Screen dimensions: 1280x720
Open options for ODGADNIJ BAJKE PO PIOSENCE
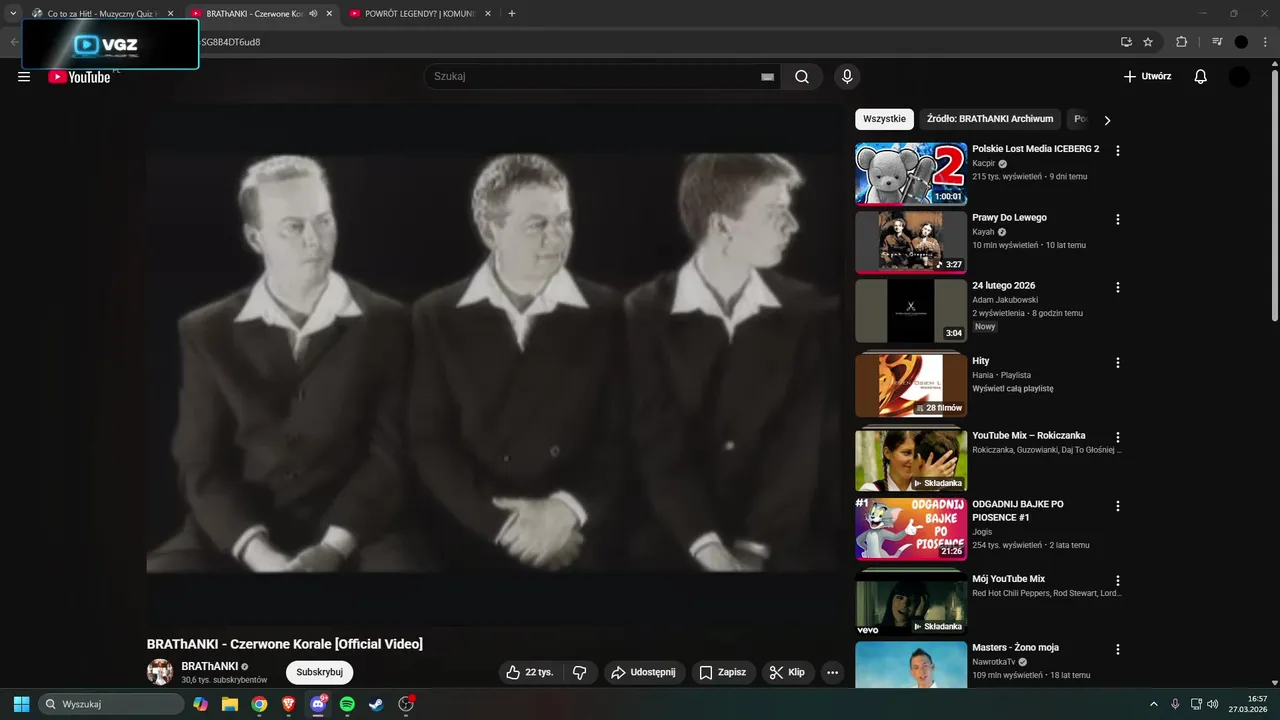coord(1118,506)
